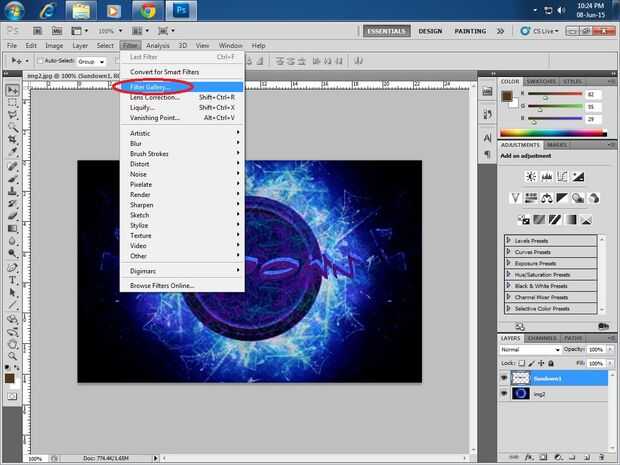Hide the img2 layer

click(x=504, y=394)
